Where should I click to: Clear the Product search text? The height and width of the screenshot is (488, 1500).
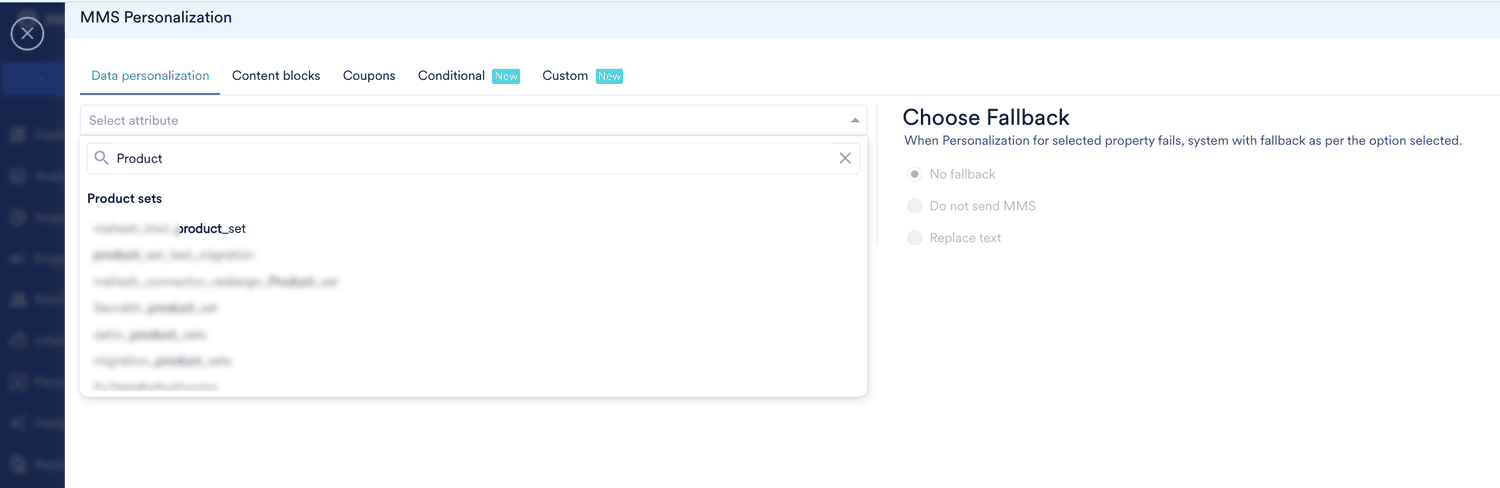(845, 158)
